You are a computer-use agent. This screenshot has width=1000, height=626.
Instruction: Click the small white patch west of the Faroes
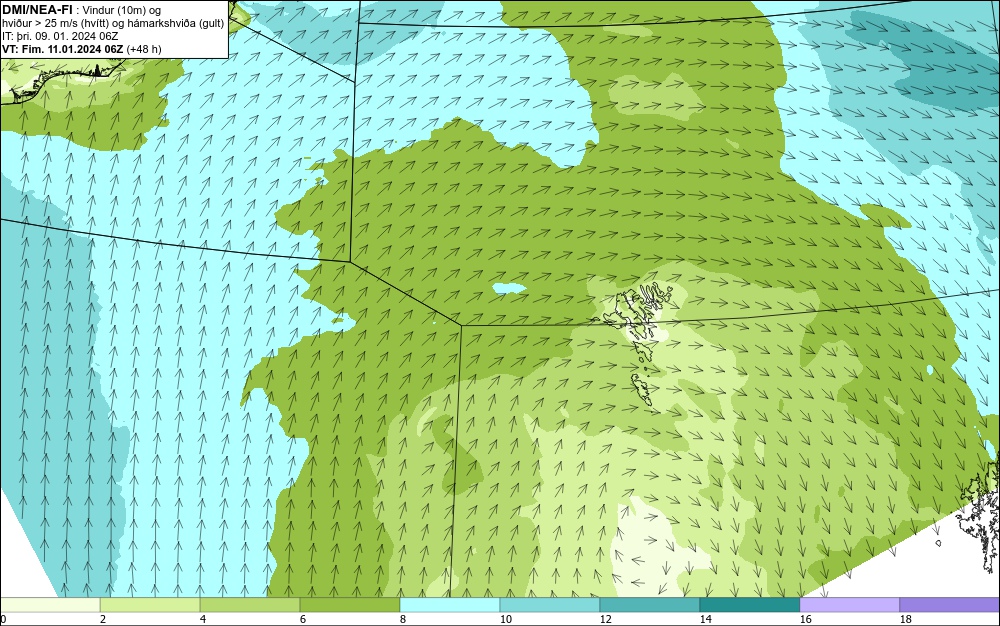(x=508, y=288)
